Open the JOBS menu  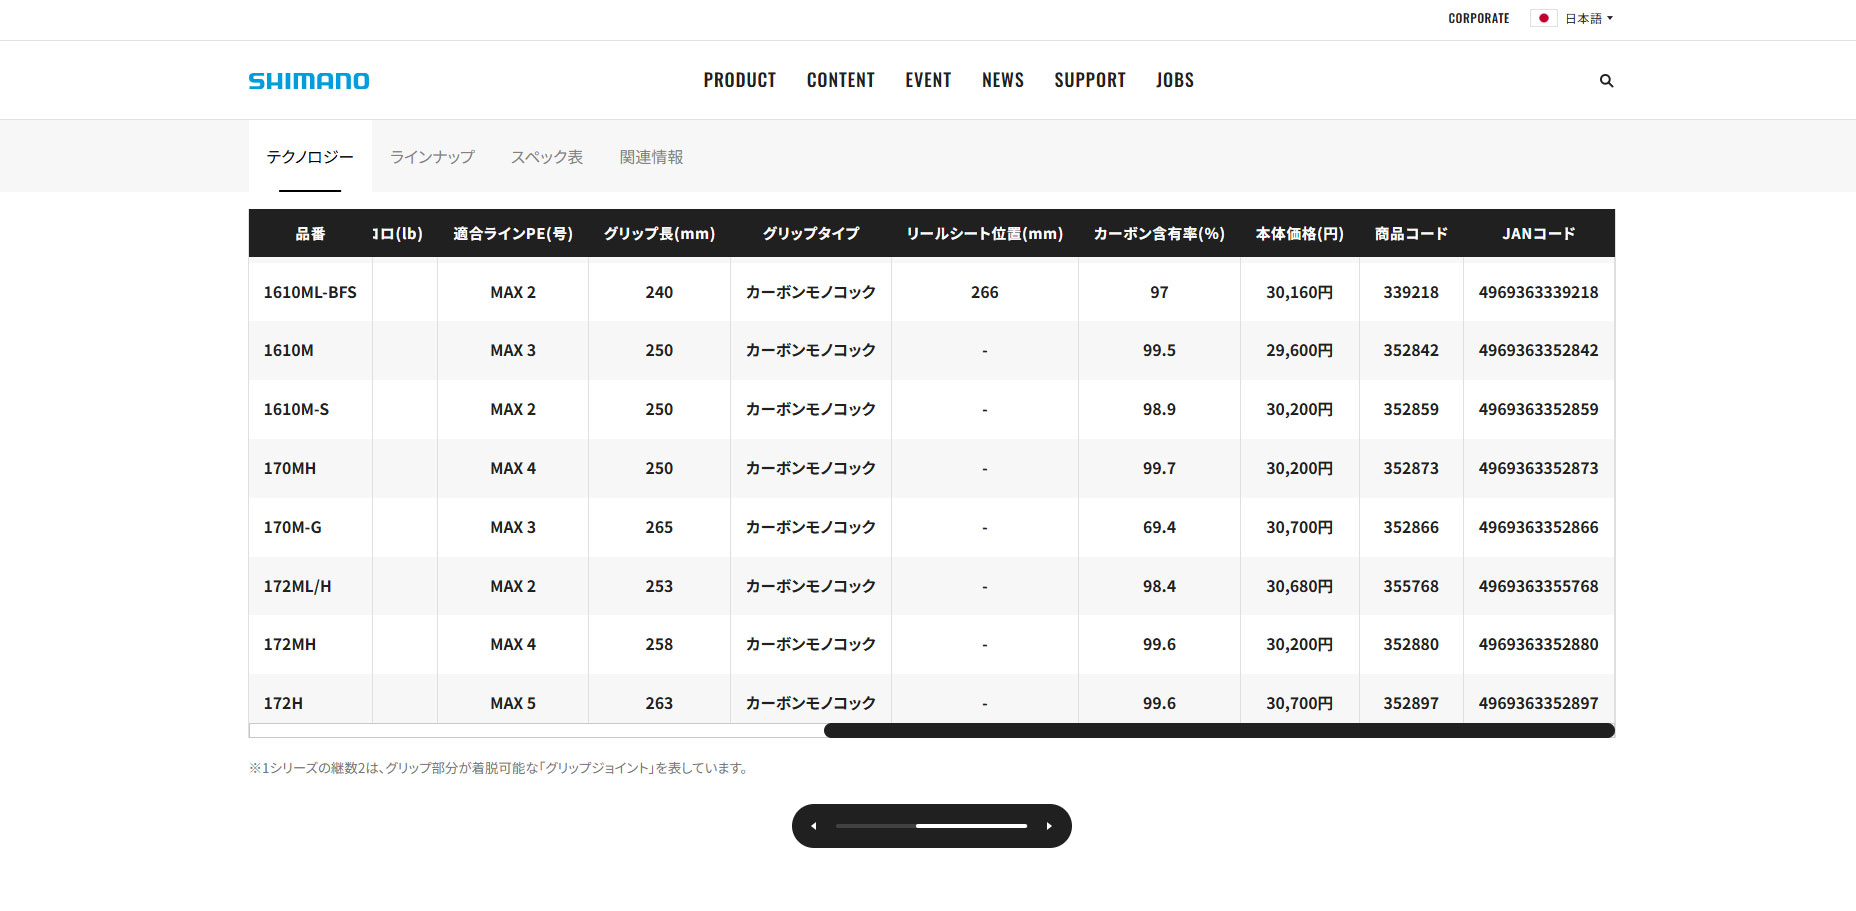tap(1175, 80)
